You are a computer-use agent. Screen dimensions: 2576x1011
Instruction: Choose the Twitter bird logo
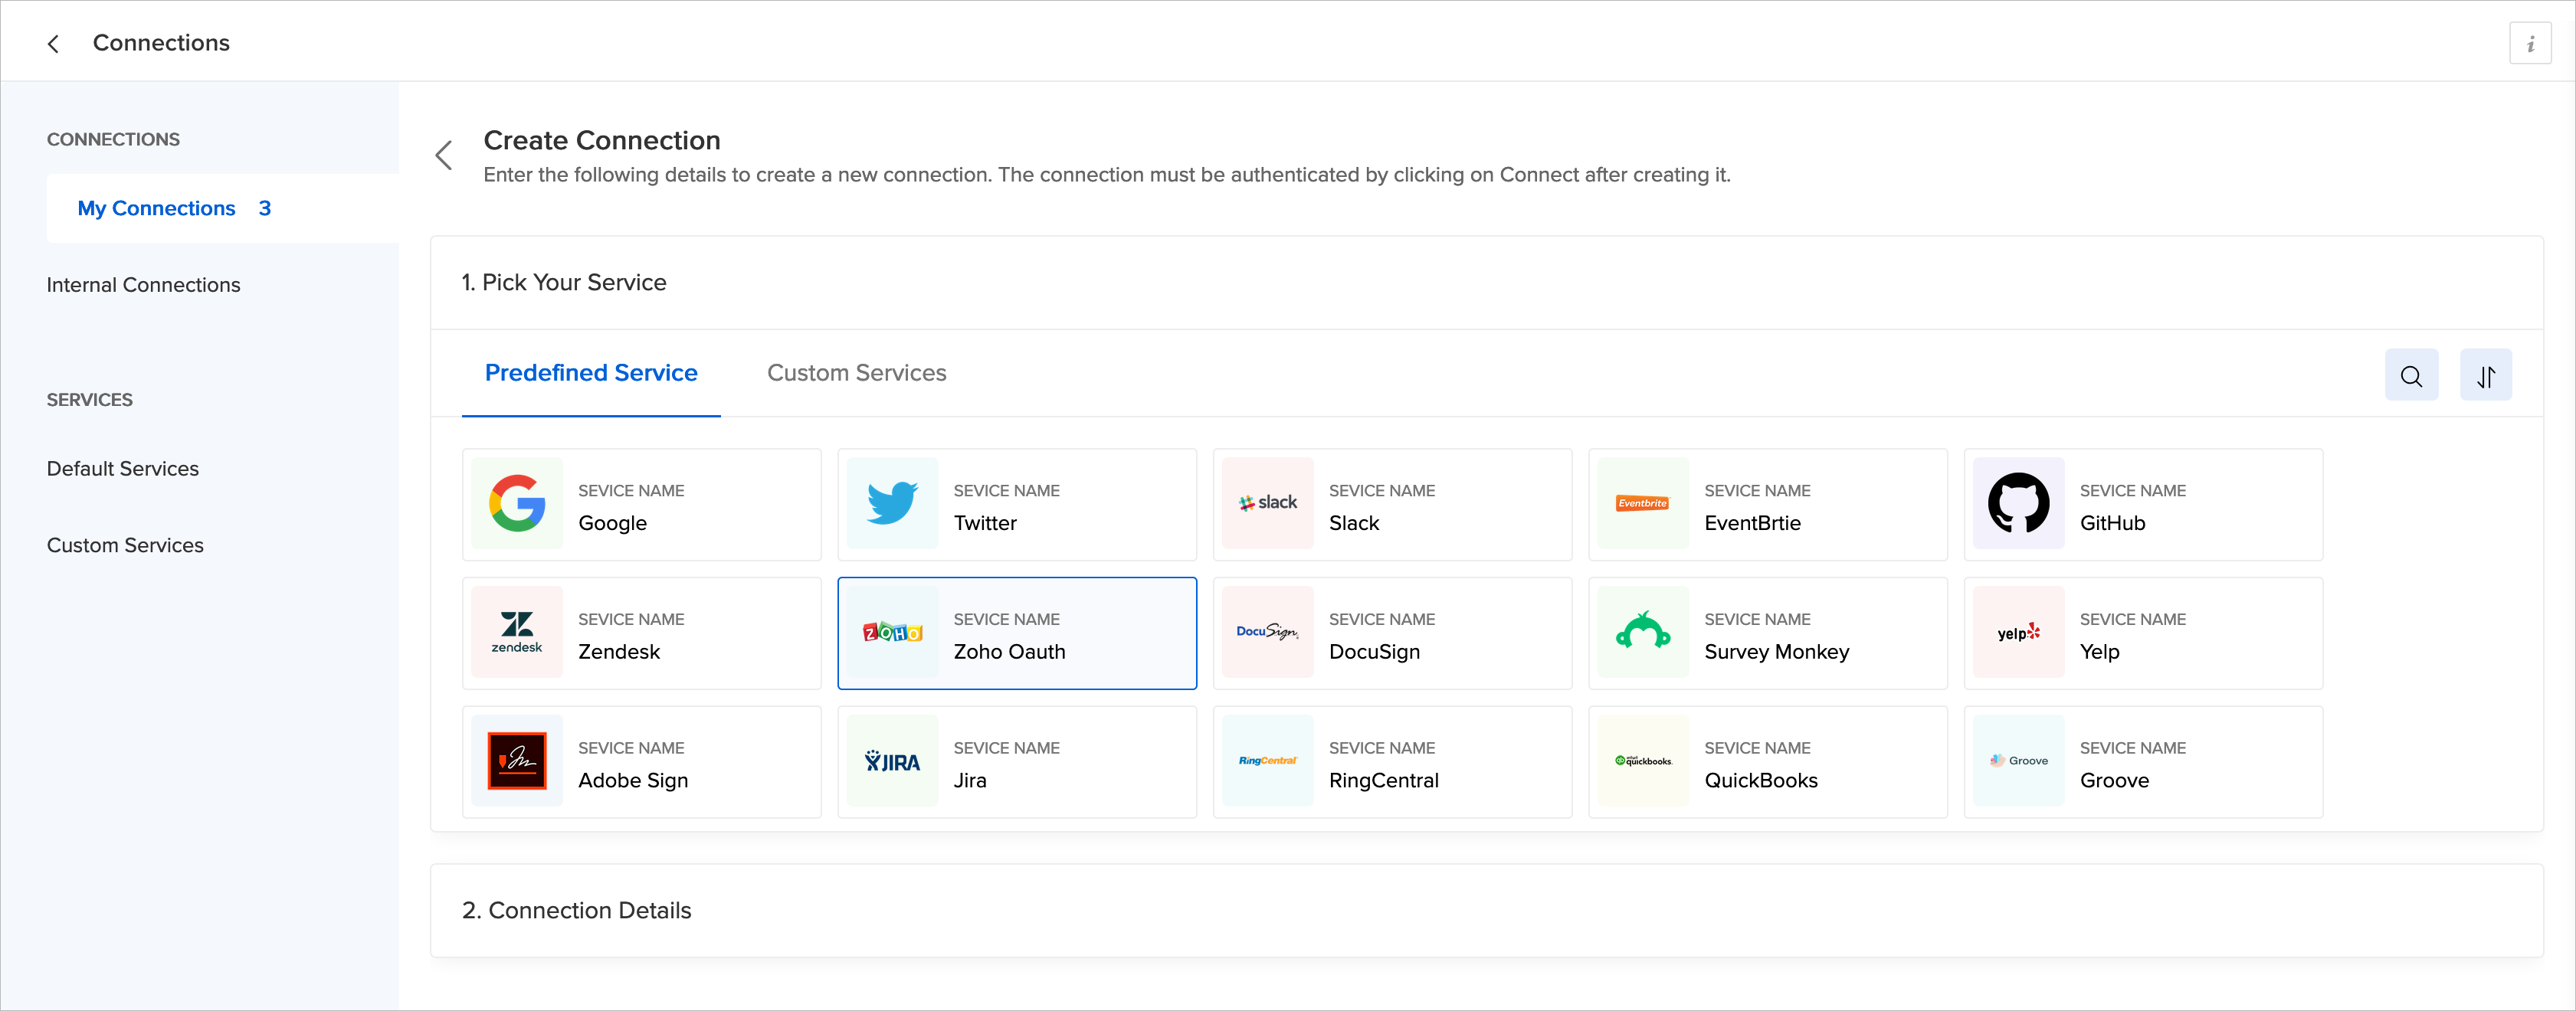tap(892, 504)
